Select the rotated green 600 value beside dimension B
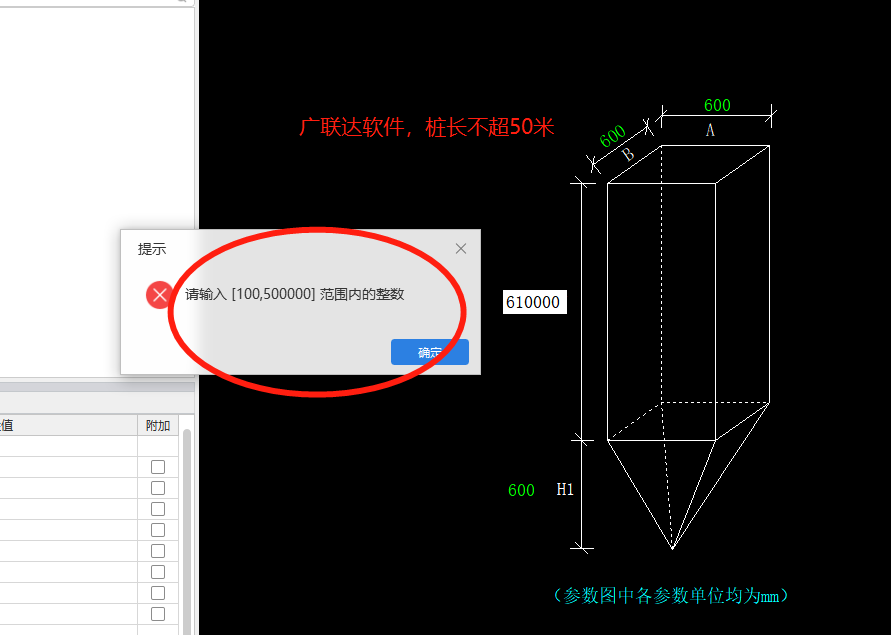The height and width of the screenshot is (635, 891). (613, 136)
